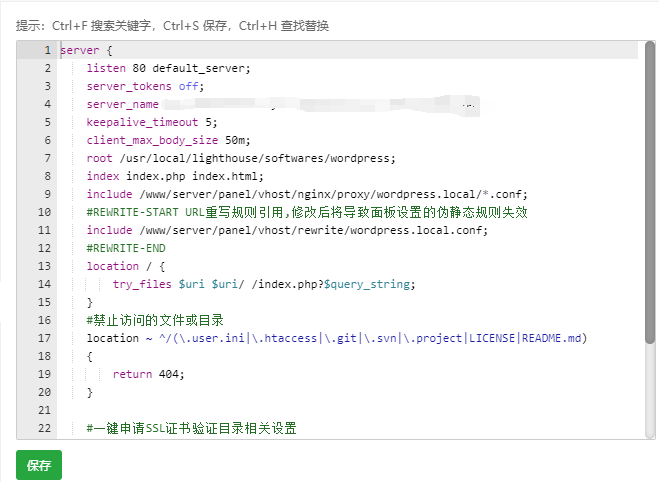Click line number 1 in the gutter
The image size is (659, 482).
coord(47,50)
